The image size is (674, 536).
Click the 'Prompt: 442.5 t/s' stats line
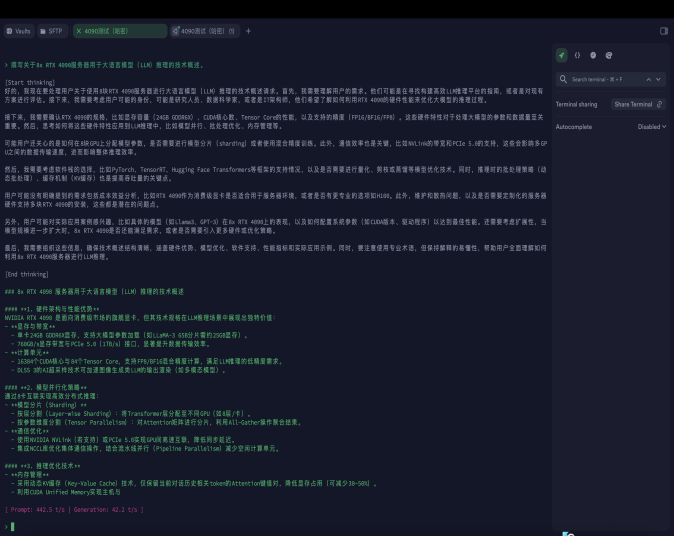click(74, 509)
